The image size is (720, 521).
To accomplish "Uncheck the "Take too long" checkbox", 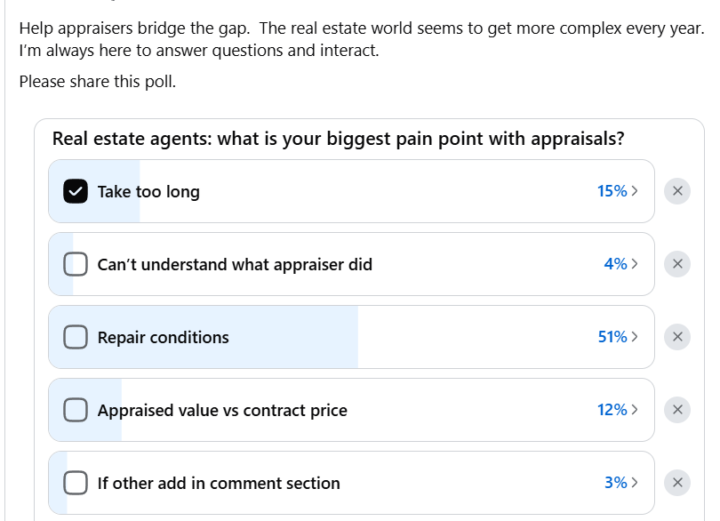I will (x=76, y=191).
